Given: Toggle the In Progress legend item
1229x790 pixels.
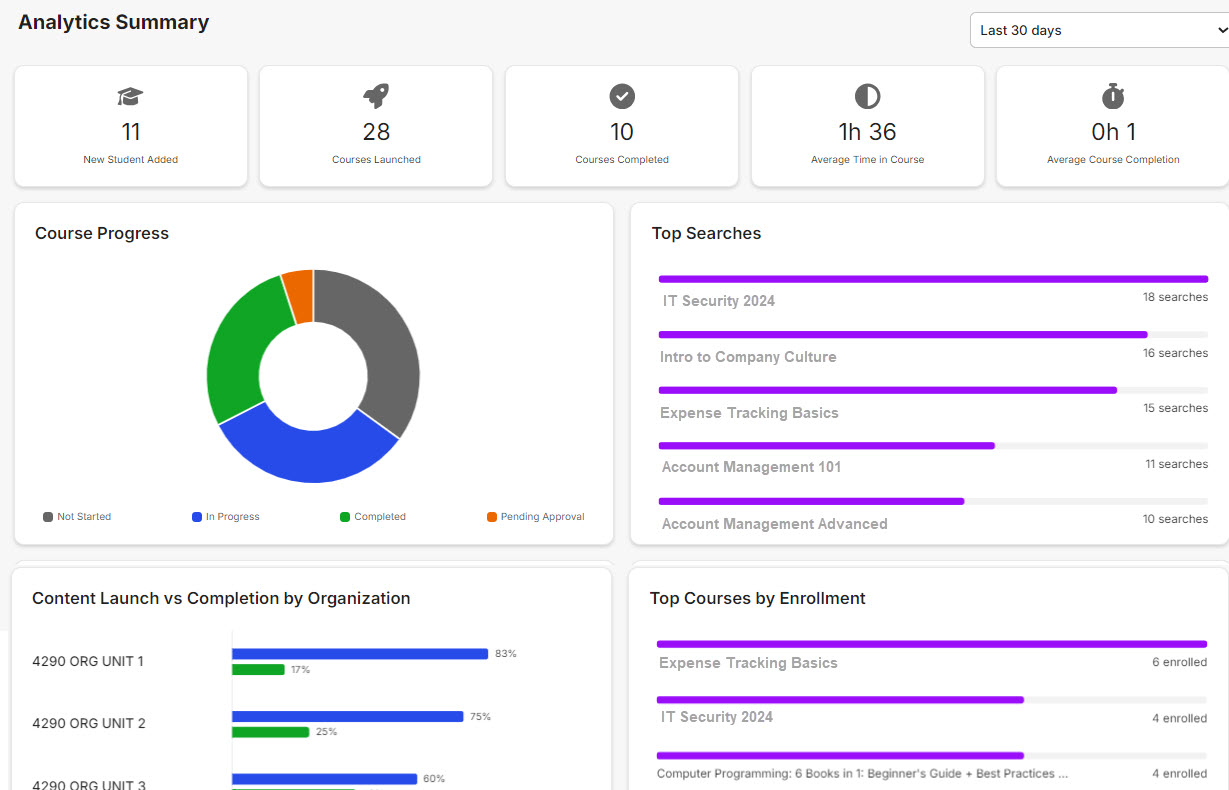Looking at the screenshot, I should coord(226,517).
